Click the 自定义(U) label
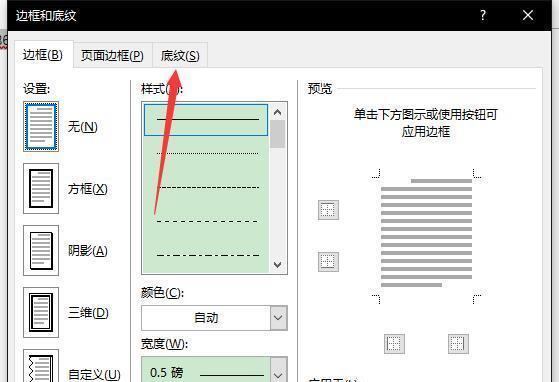 click(94, 375)
